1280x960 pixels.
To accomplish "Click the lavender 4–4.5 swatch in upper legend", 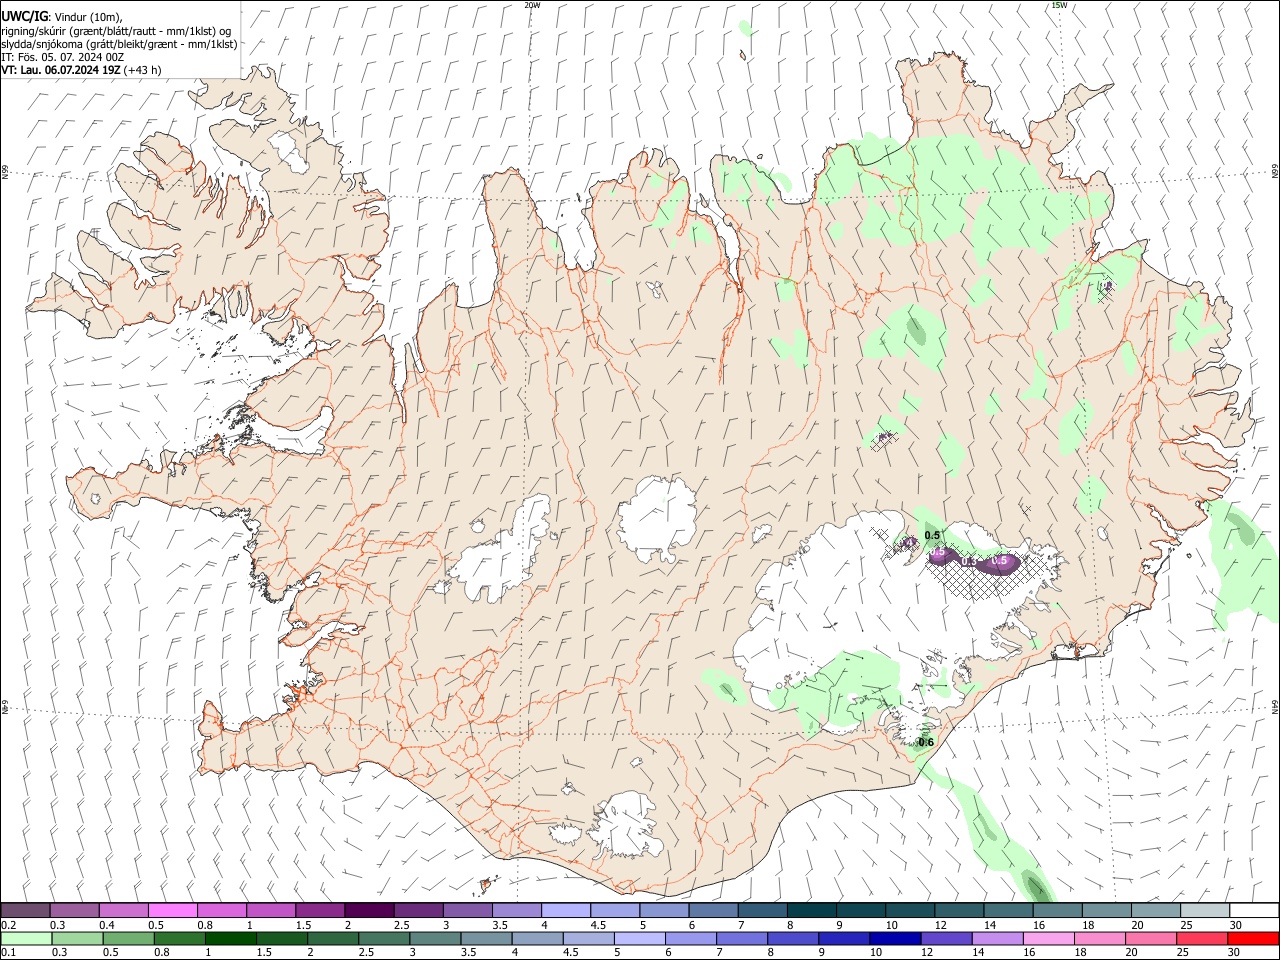I will pos(565,910).
